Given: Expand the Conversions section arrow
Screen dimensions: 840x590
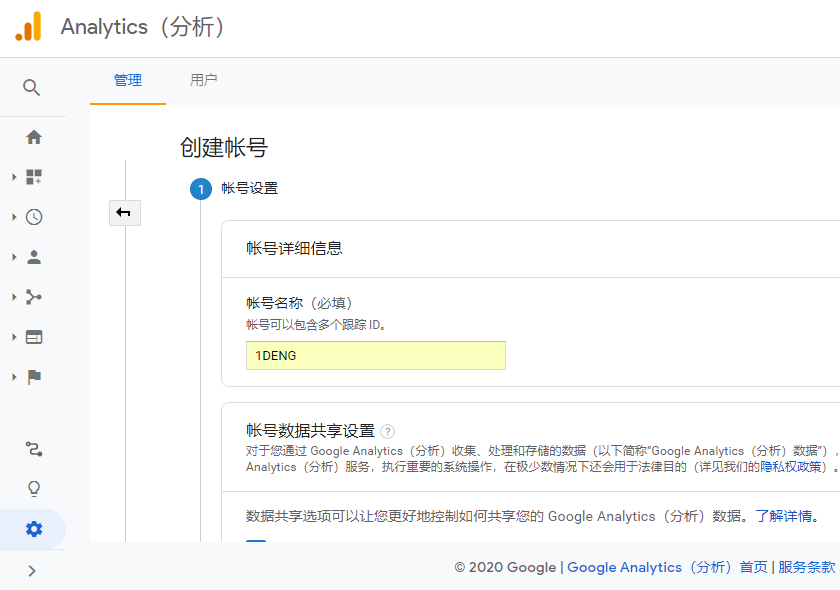Looking at the screenshot, I should 14,377.
